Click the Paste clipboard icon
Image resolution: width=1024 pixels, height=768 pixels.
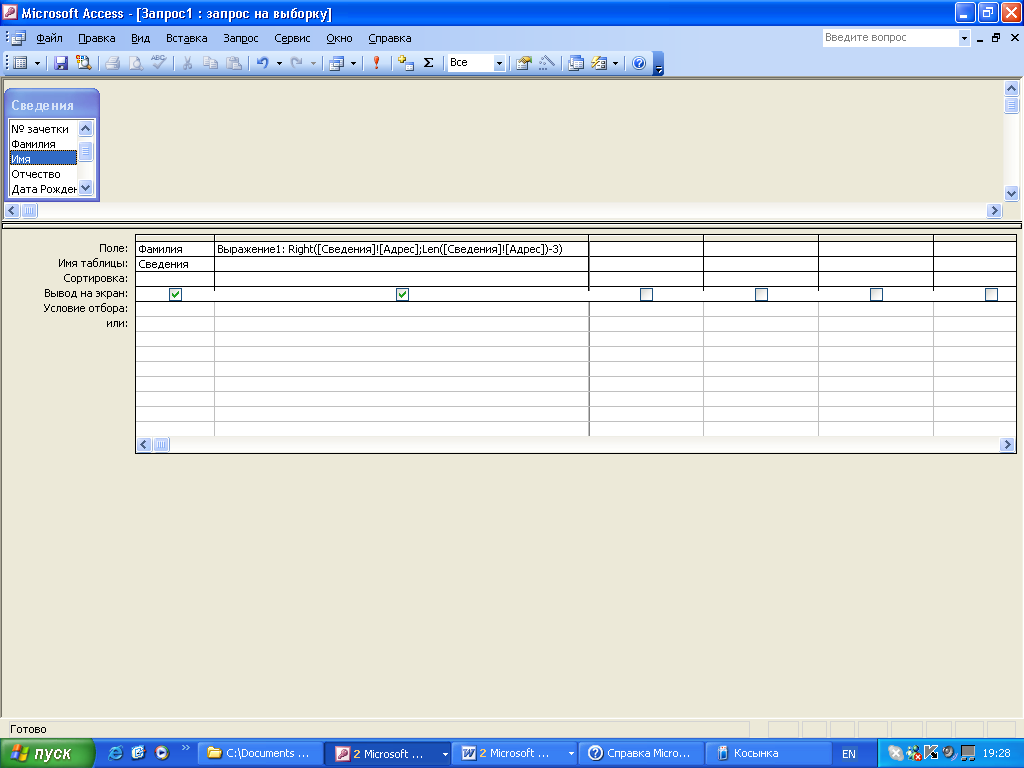[x=233, y=63]
